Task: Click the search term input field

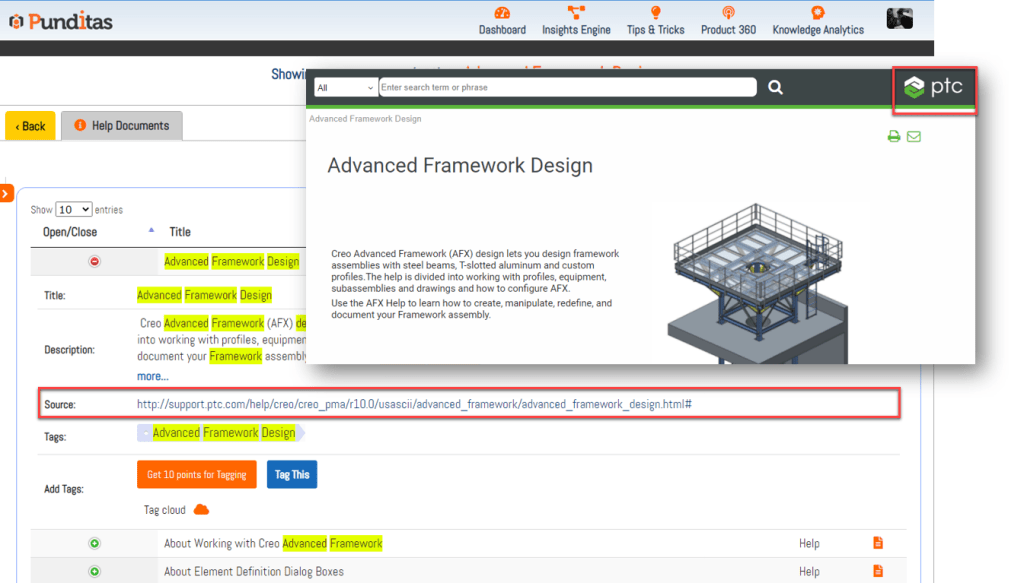Action: (567, 88)
